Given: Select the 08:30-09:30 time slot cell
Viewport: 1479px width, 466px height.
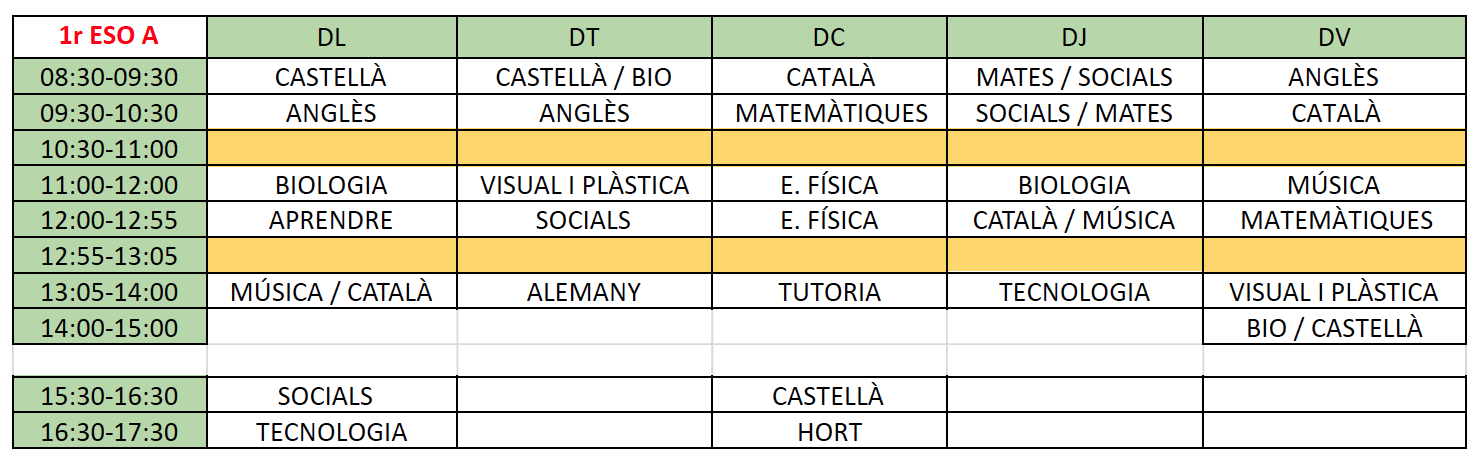Looking at the screenshot, I should coord(109,77).
